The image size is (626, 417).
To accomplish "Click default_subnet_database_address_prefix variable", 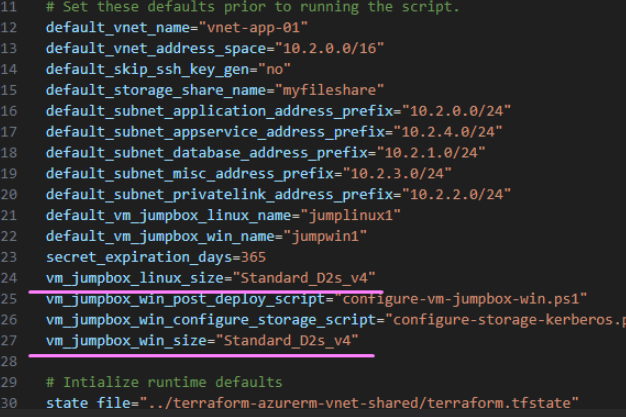I will click(207, 153).
